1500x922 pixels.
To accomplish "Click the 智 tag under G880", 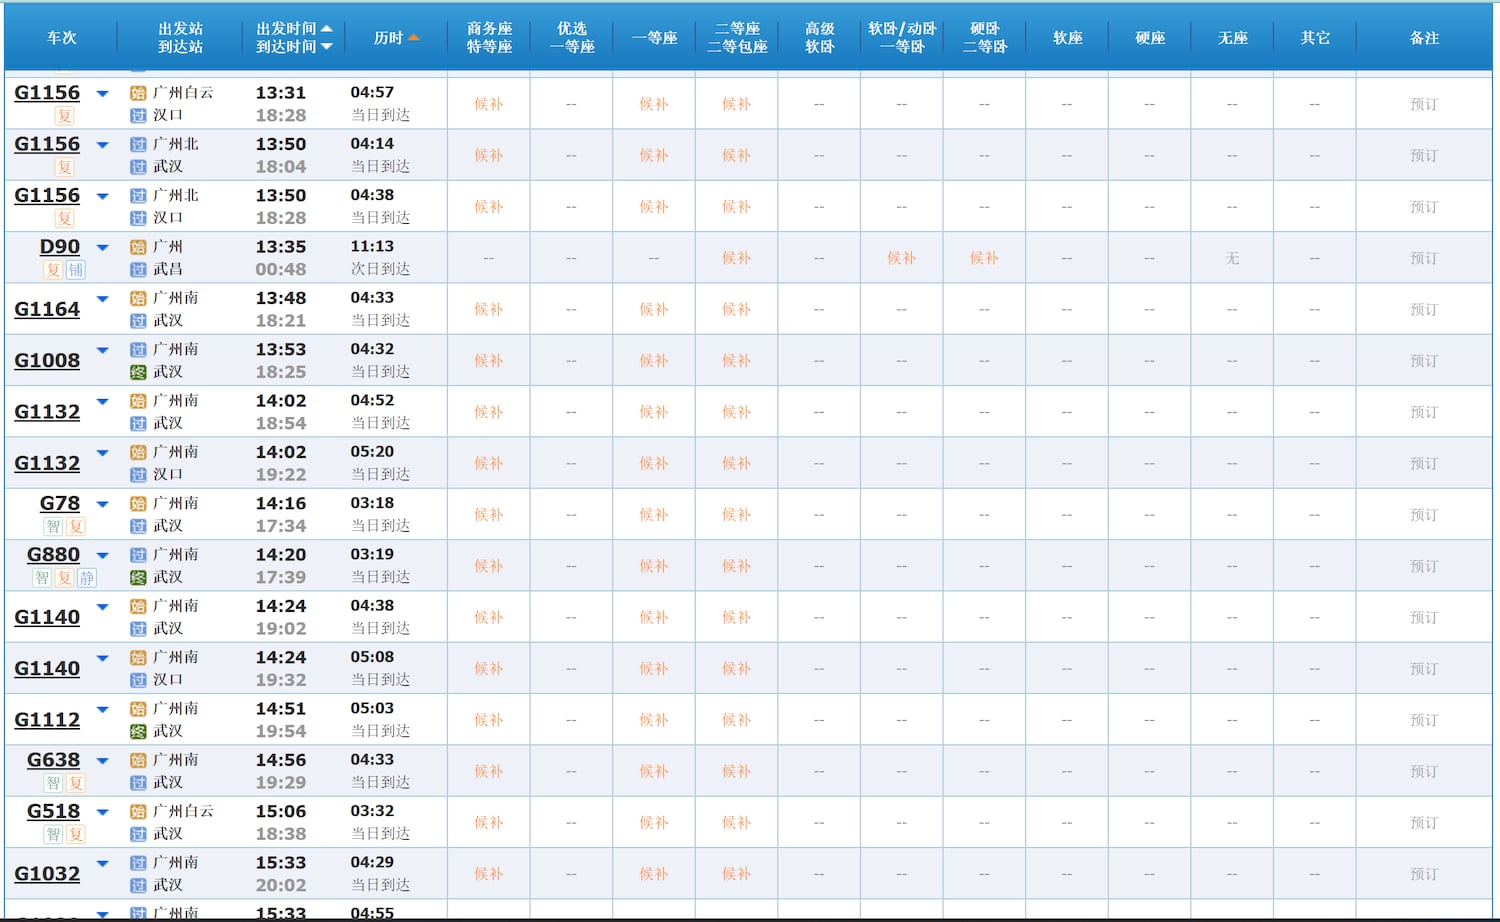I will (x=42, y=578).
